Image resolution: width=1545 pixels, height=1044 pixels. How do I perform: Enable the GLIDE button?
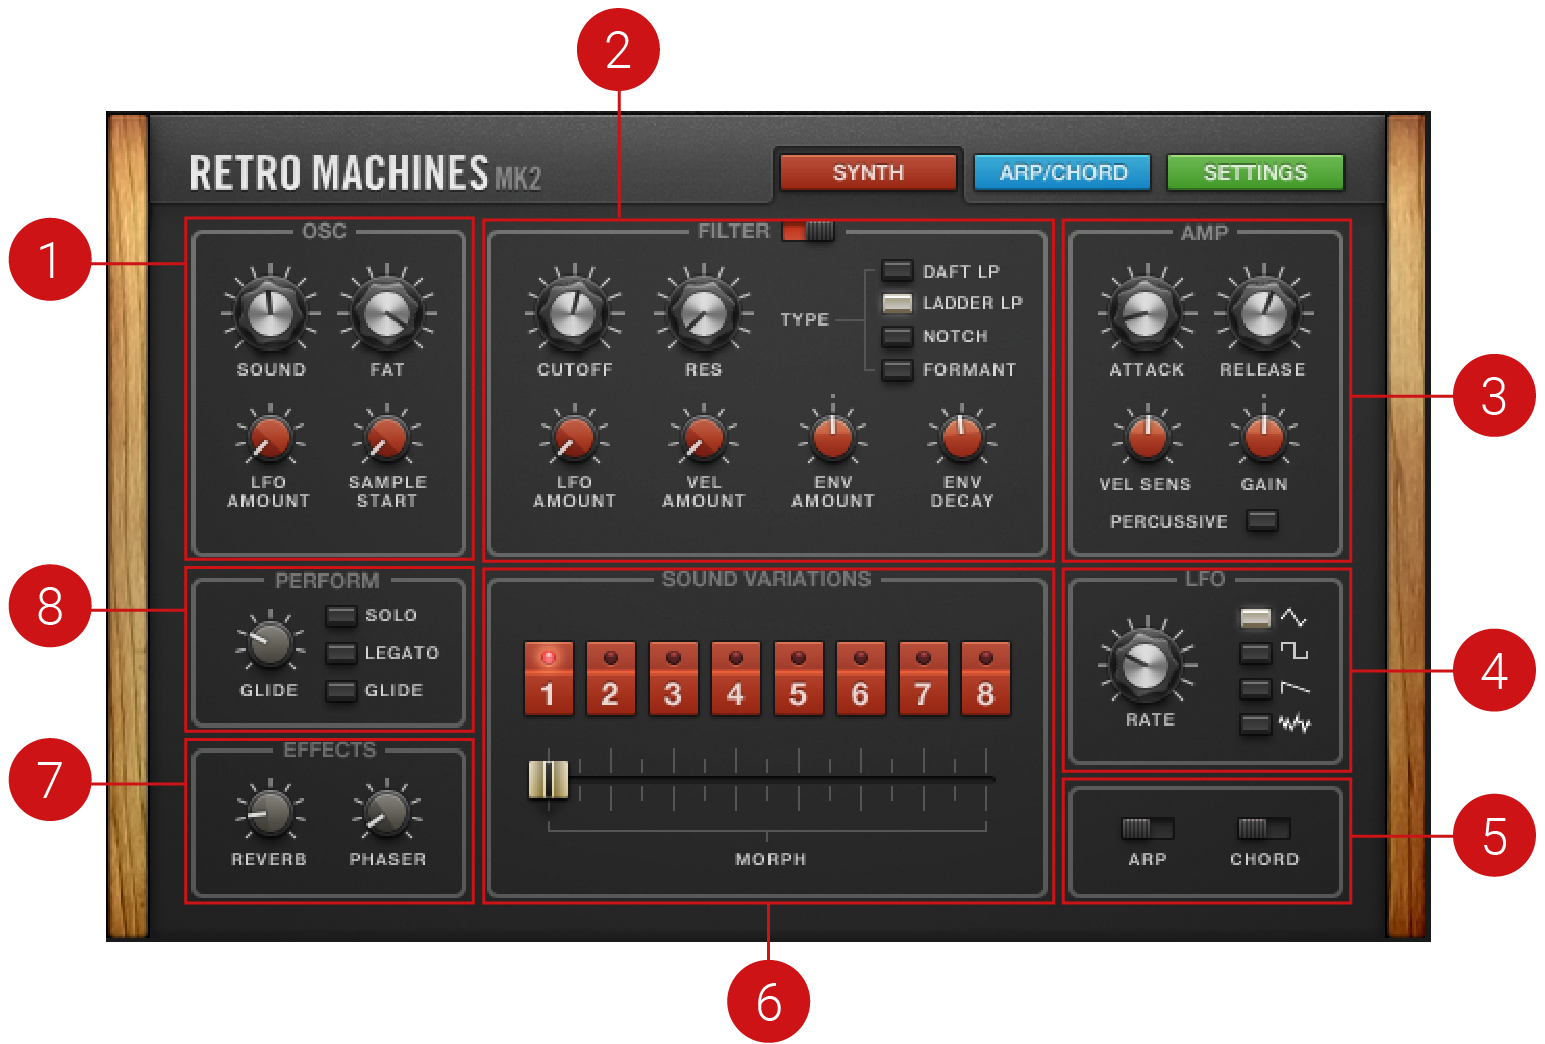(x=341, y=690)
